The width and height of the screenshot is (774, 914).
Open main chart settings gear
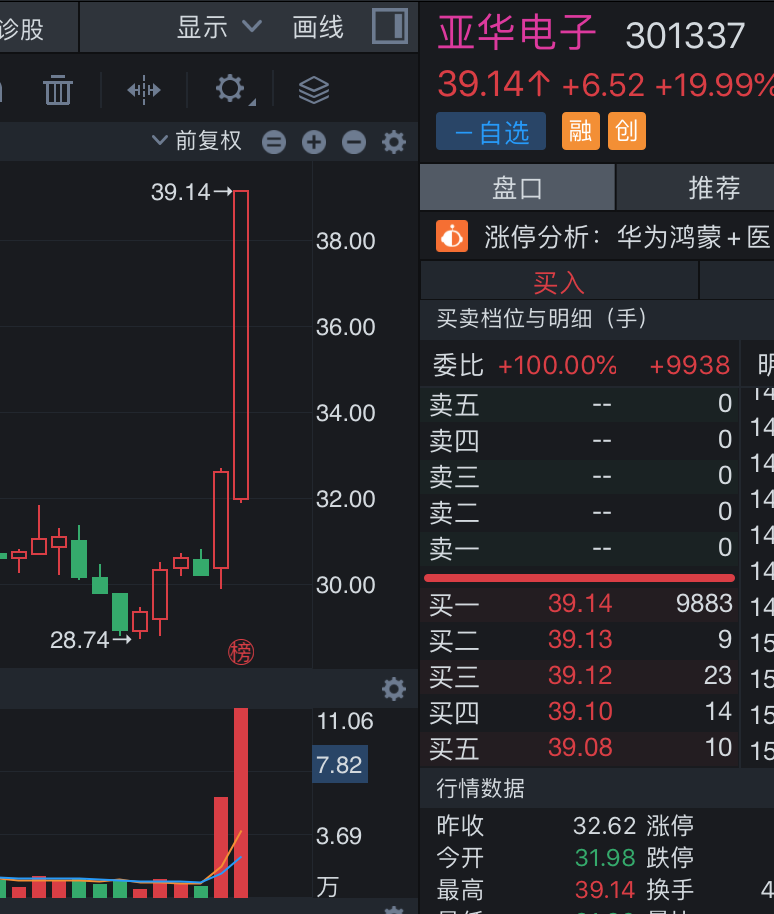(x=394, y=142)
